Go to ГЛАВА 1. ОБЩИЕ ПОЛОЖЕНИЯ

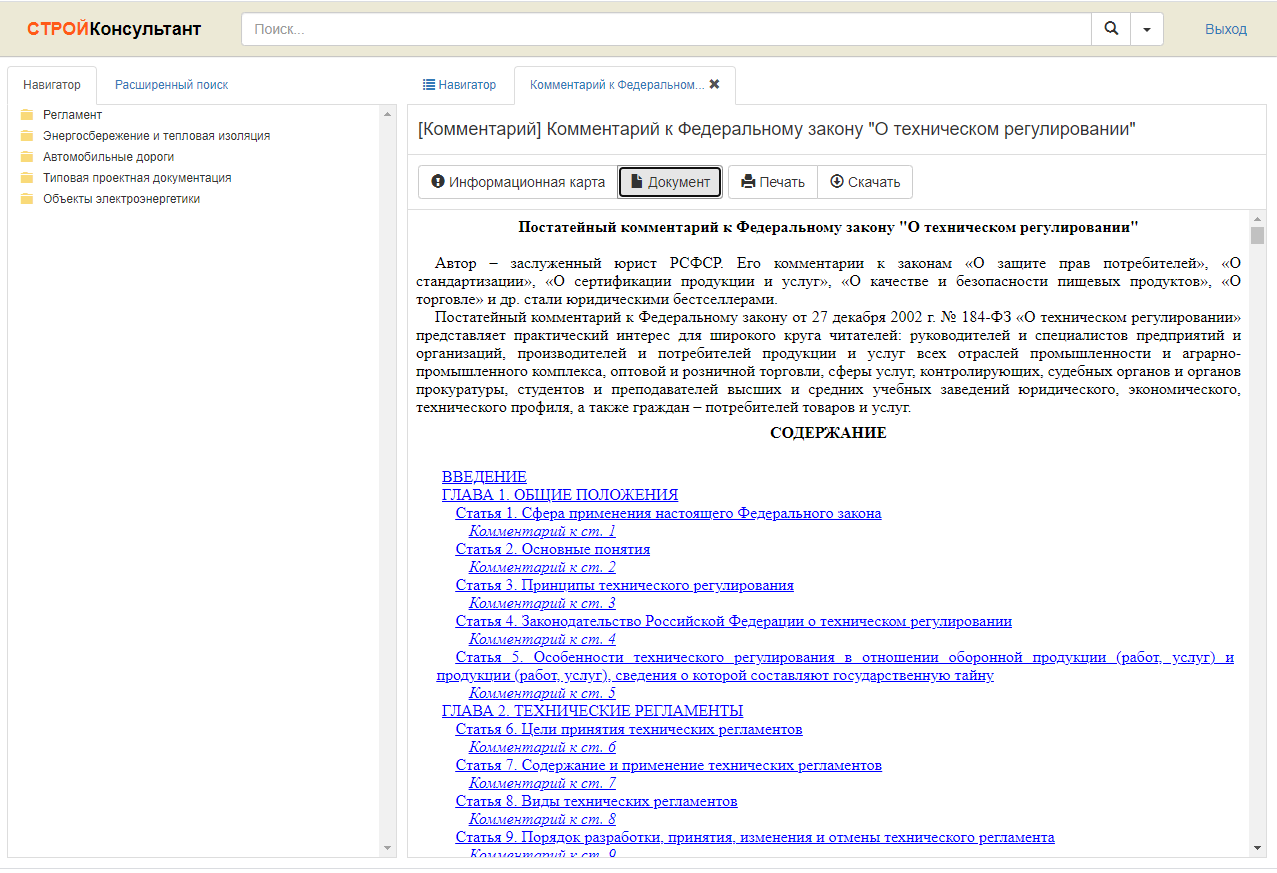(560, 495)
